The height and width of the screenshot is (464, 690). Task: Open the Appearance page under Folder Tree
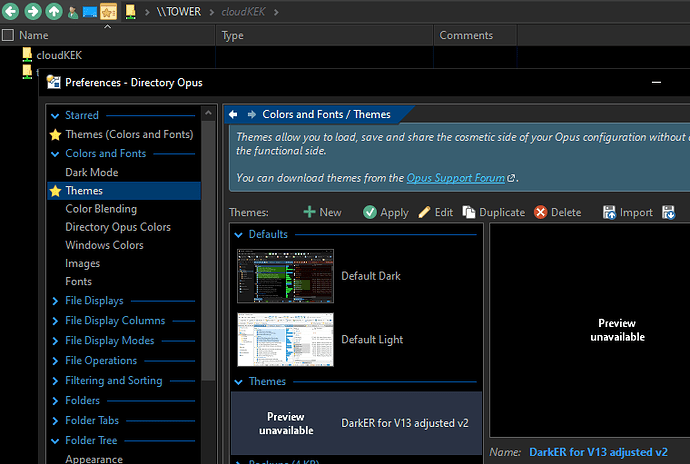tap(94, 459)
